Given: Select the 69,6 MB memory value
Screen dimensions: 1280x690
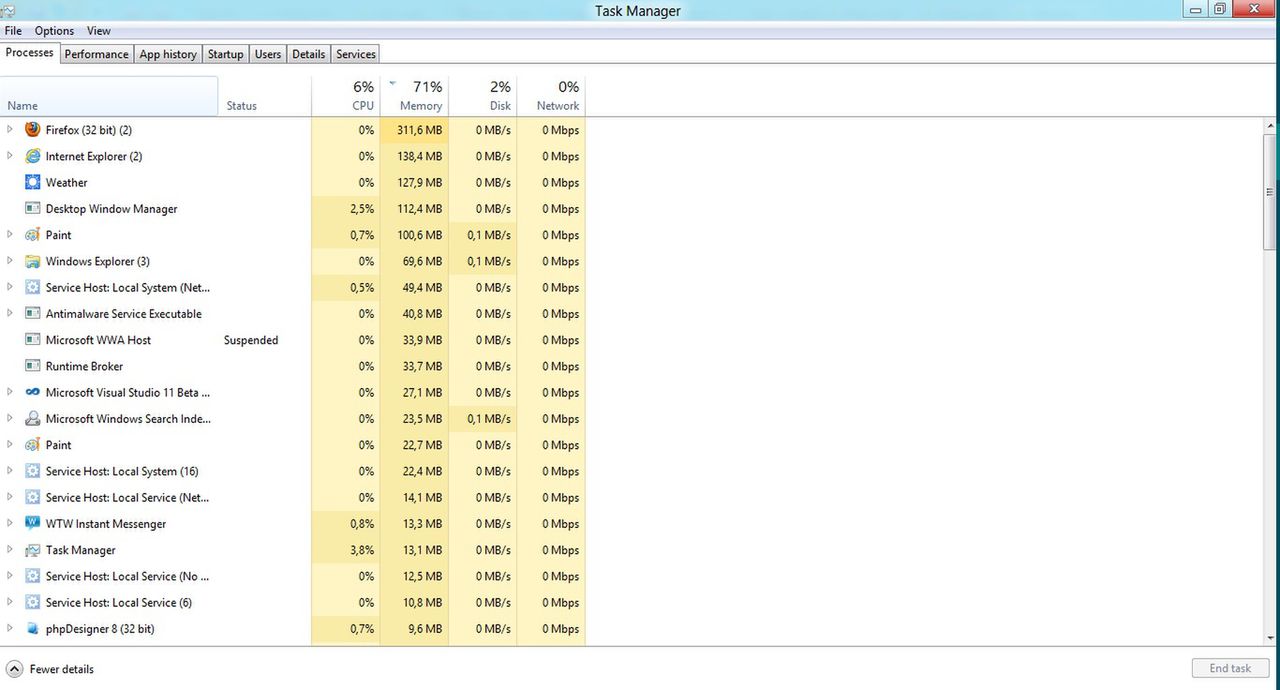Looking at the screenshot, I should (x=422, y=261).
